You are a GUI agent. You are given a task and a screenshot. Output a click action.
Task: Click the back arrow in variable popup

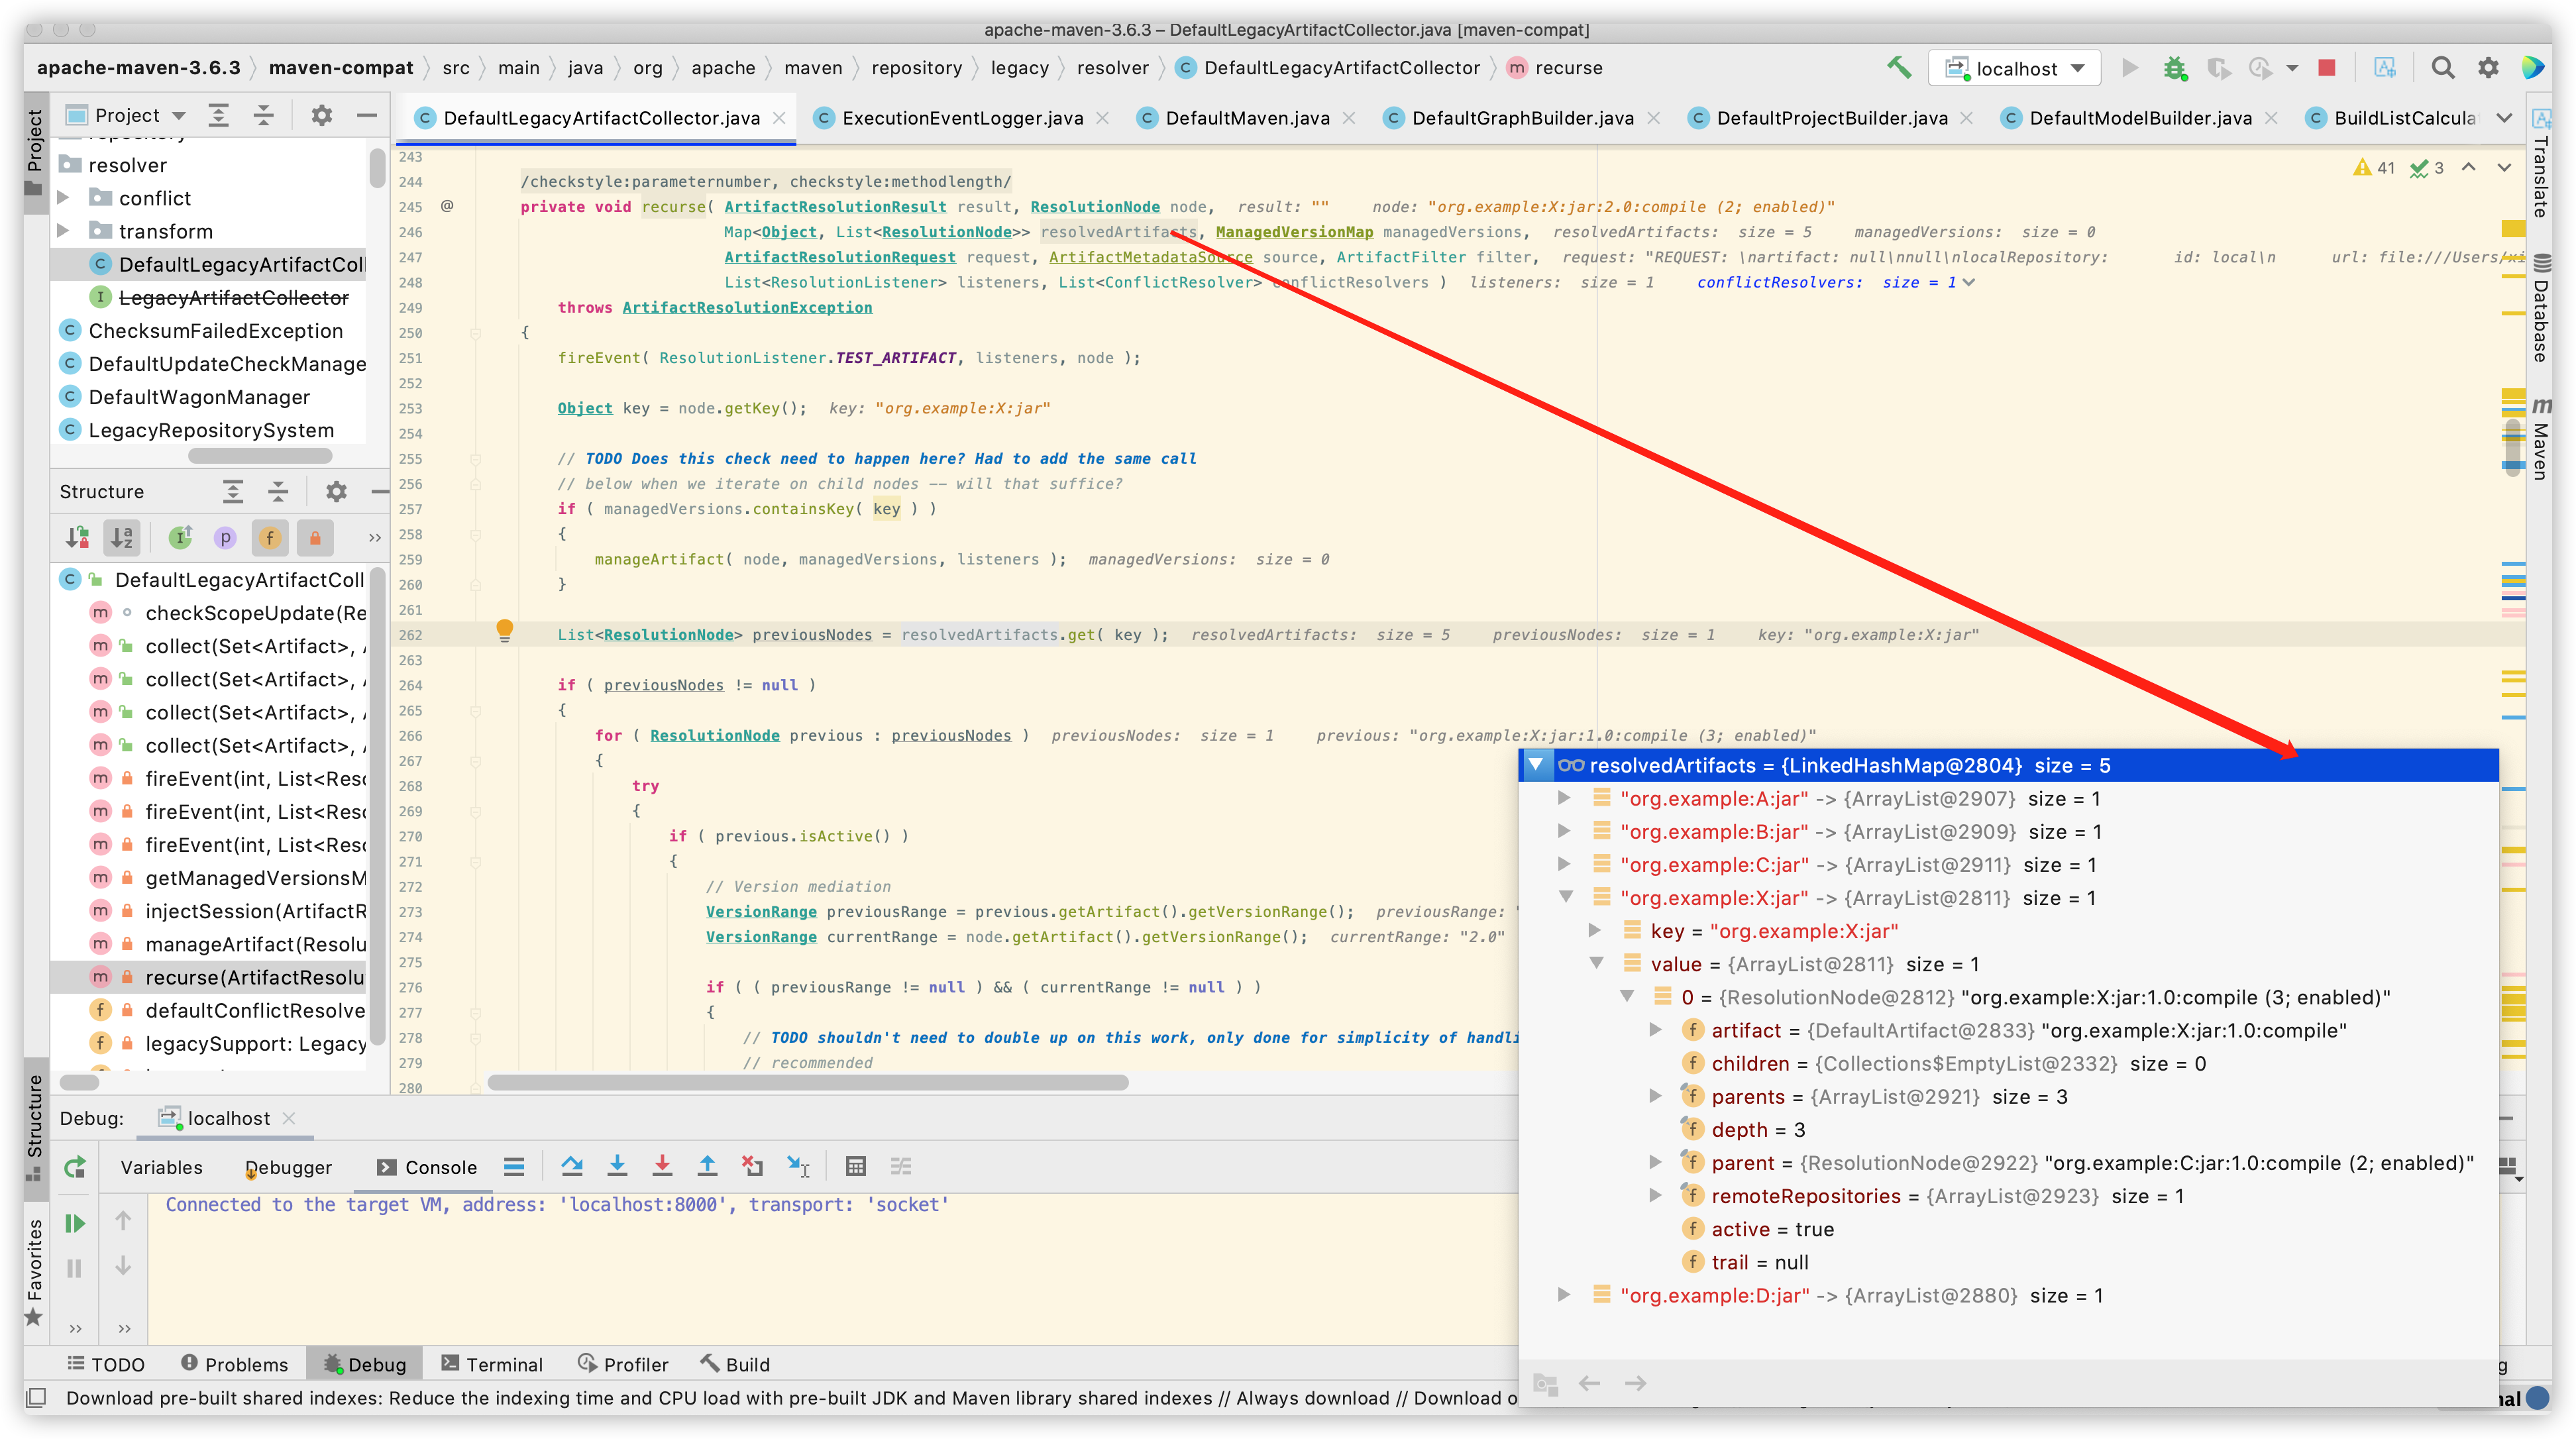(1589, 1383)
